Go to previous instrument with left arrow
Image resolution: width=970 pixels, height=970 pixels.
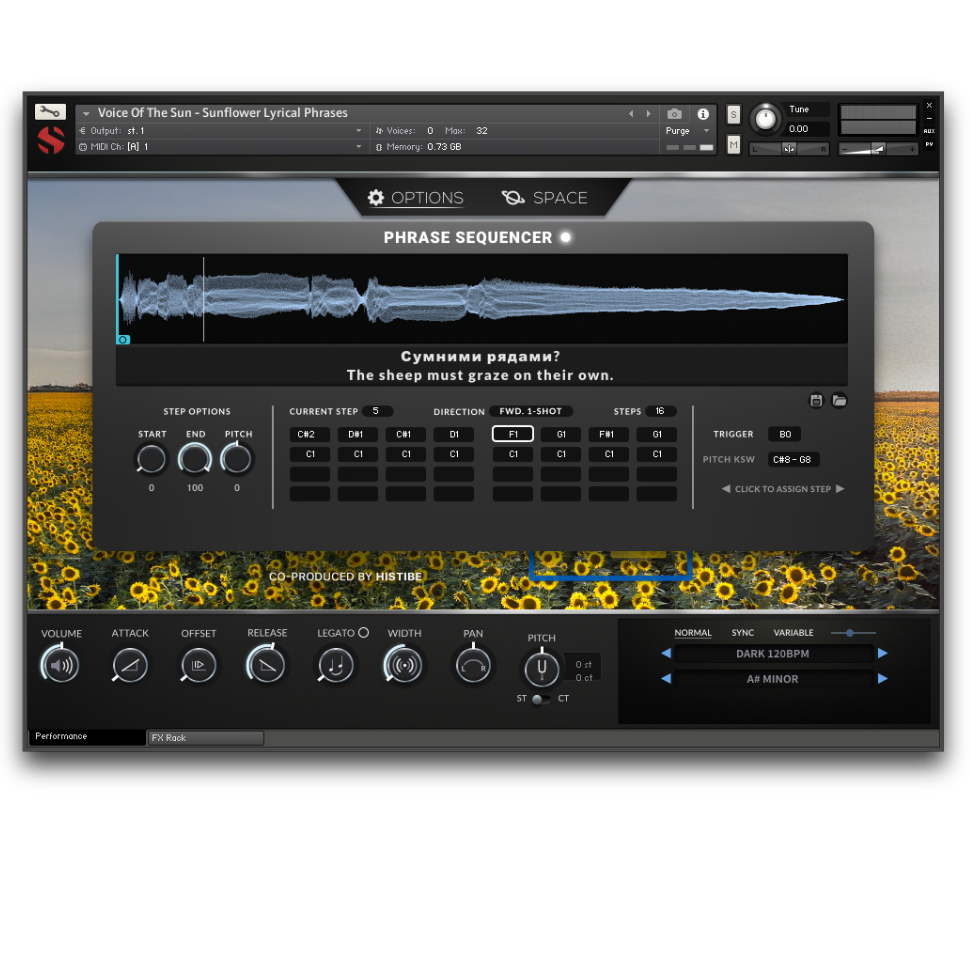pyautogui.click(x=631, y=114)
